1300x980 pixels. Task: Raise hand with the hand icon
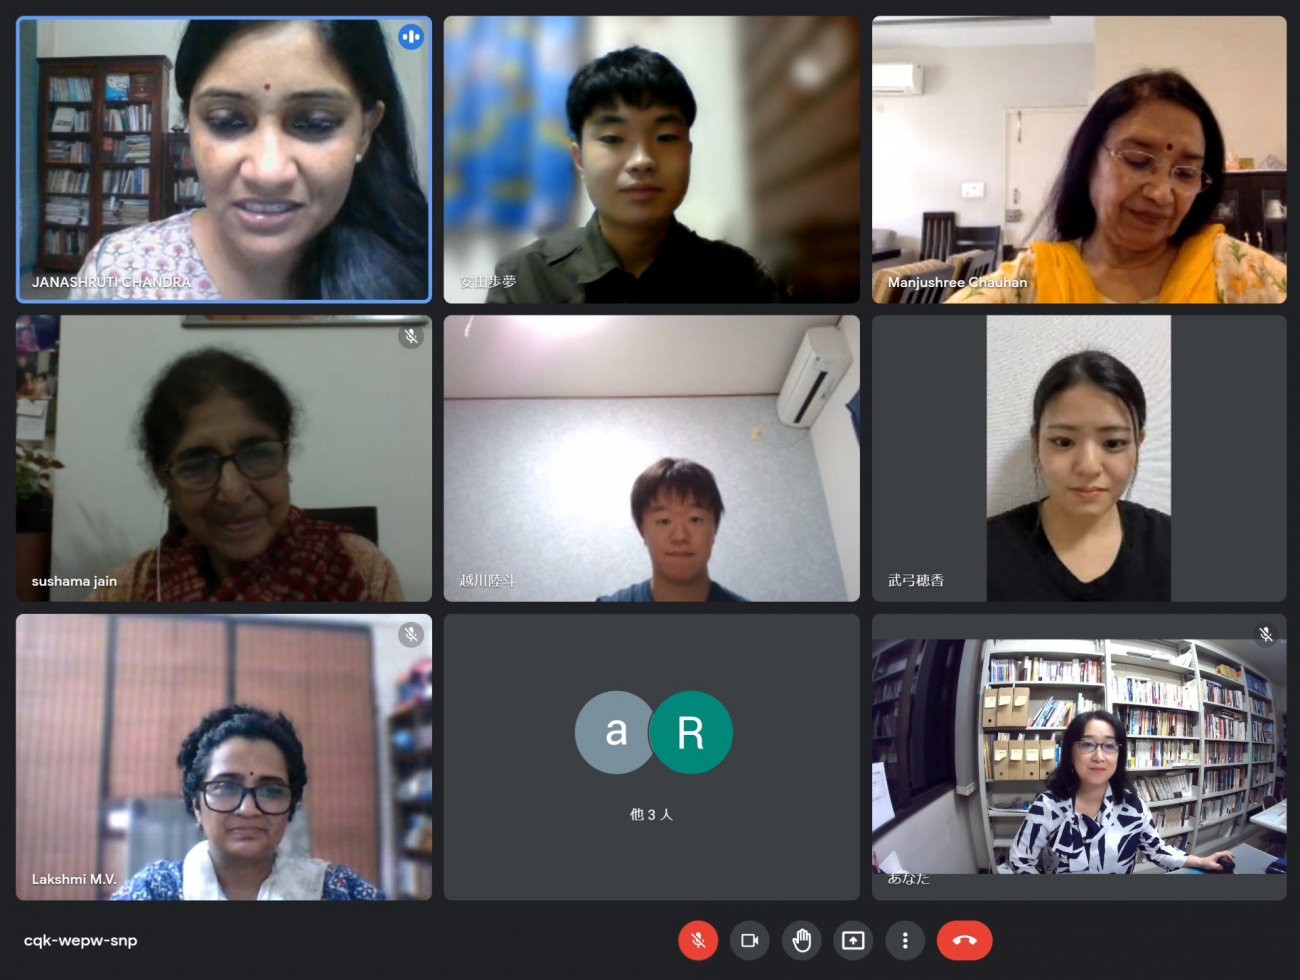(801, 940)
